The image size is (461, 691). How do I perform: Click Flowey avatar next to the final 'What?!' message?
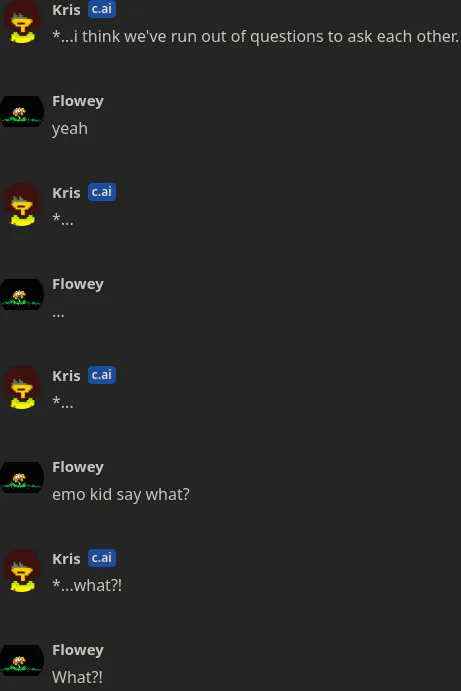click(22, 661)
